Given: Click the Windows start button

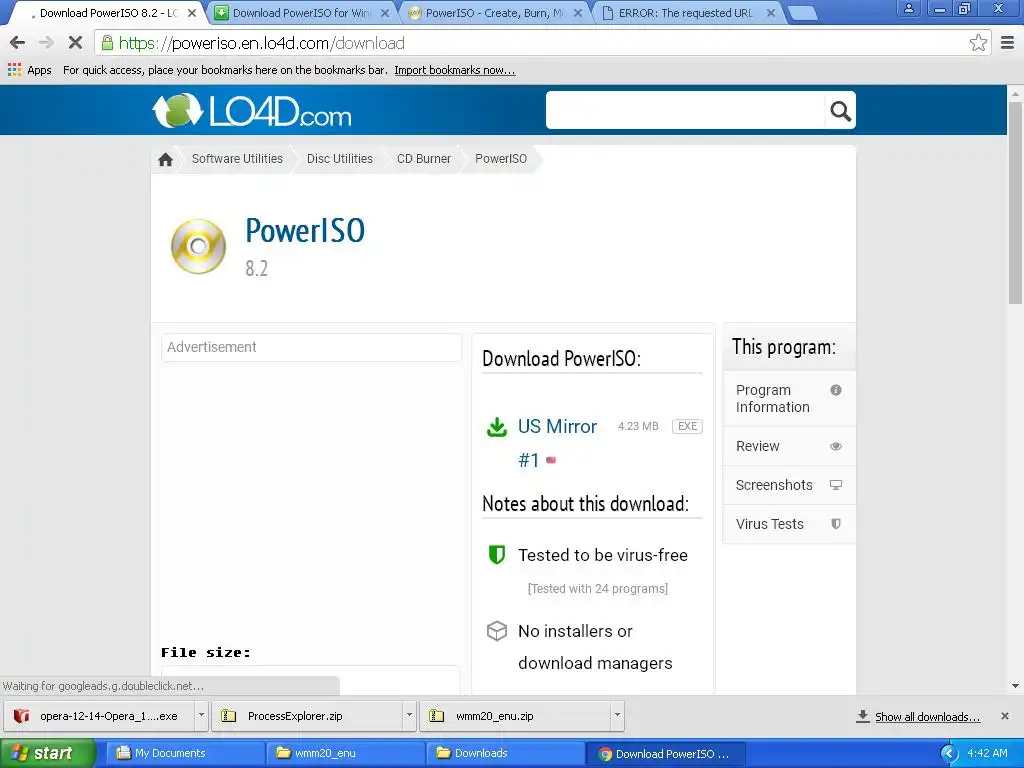Looking at the screenshot, I should click(47, 753).
